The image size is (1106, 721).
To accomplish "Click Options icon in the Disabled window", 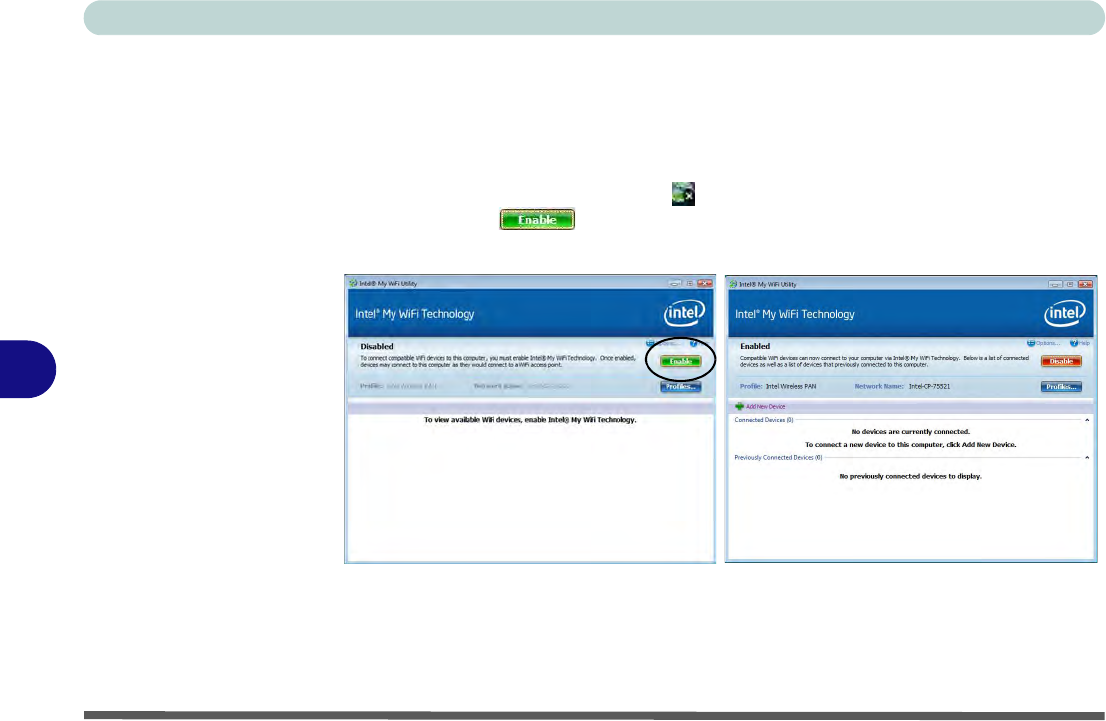I will pyautogui.click(x=650, y=343).
